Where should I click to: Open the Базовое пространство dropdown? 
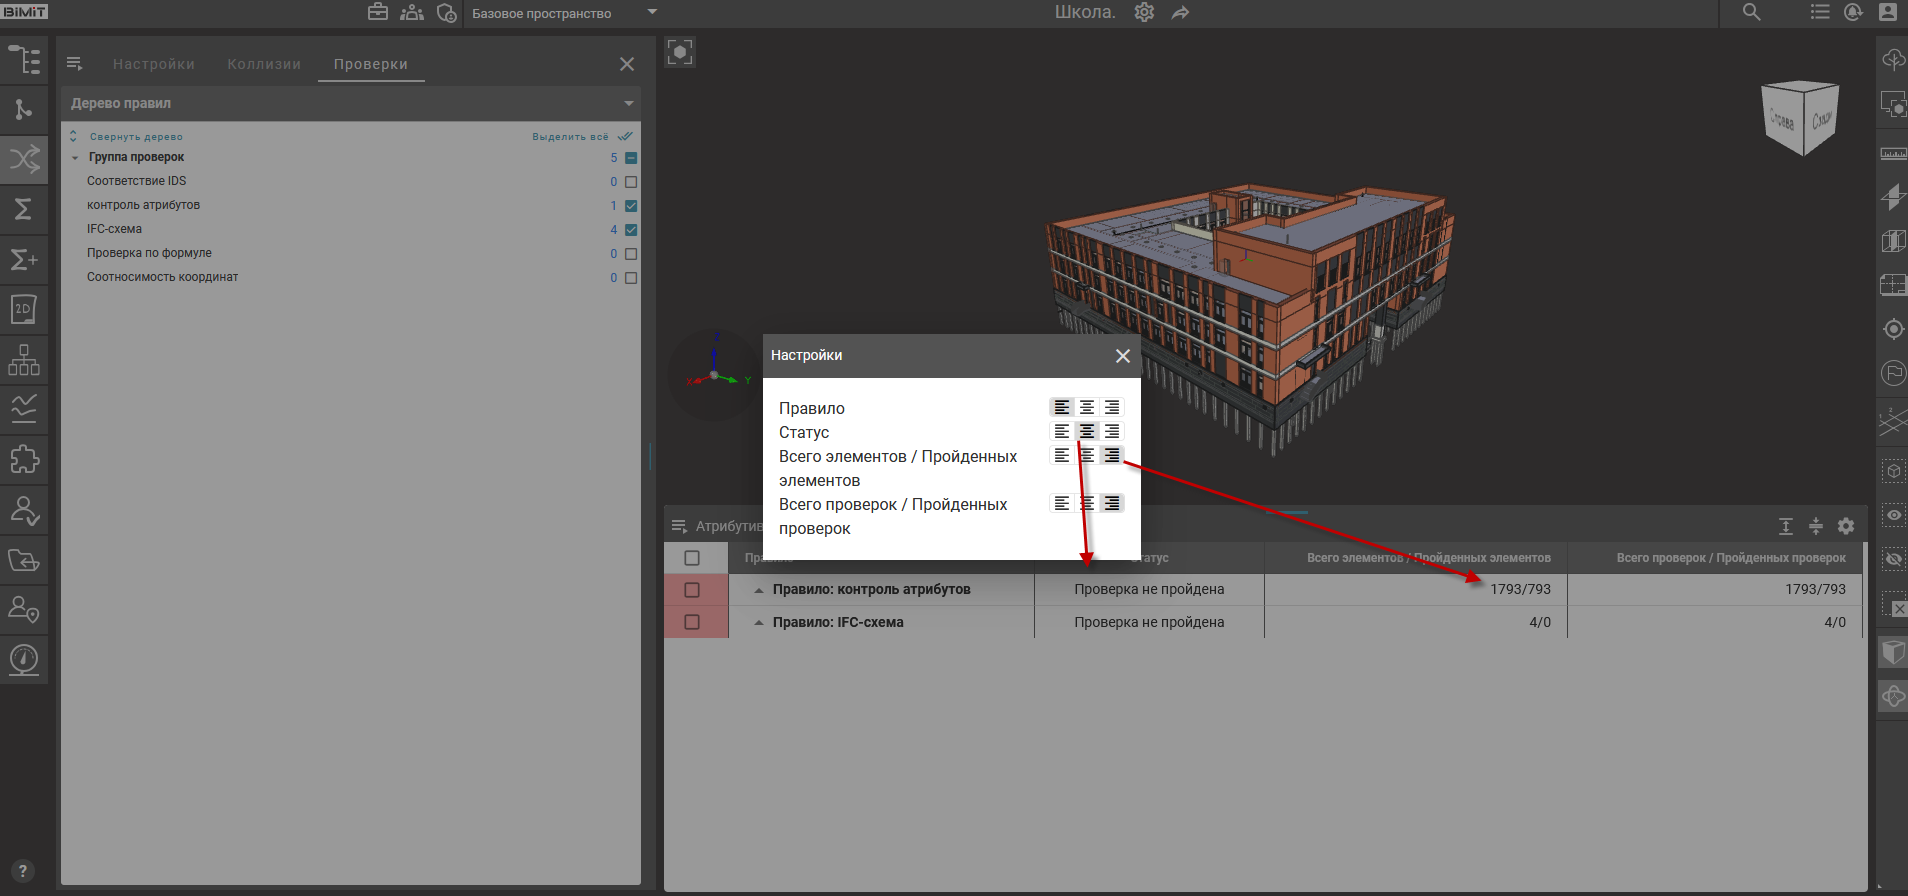[565, 13]
